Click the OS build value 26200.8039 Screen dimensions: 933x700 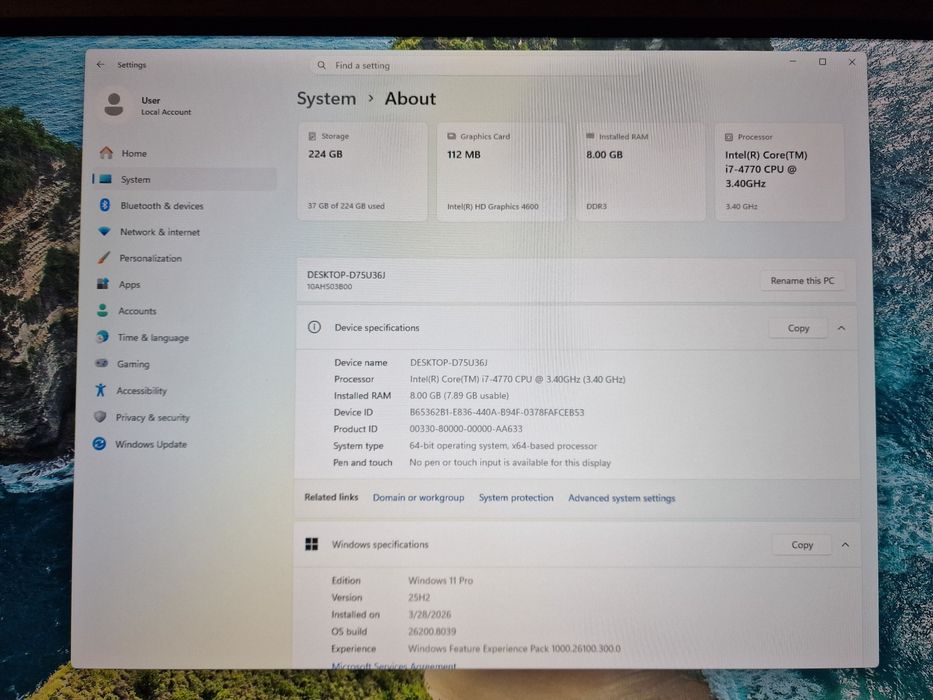click(x=432, y=632)
